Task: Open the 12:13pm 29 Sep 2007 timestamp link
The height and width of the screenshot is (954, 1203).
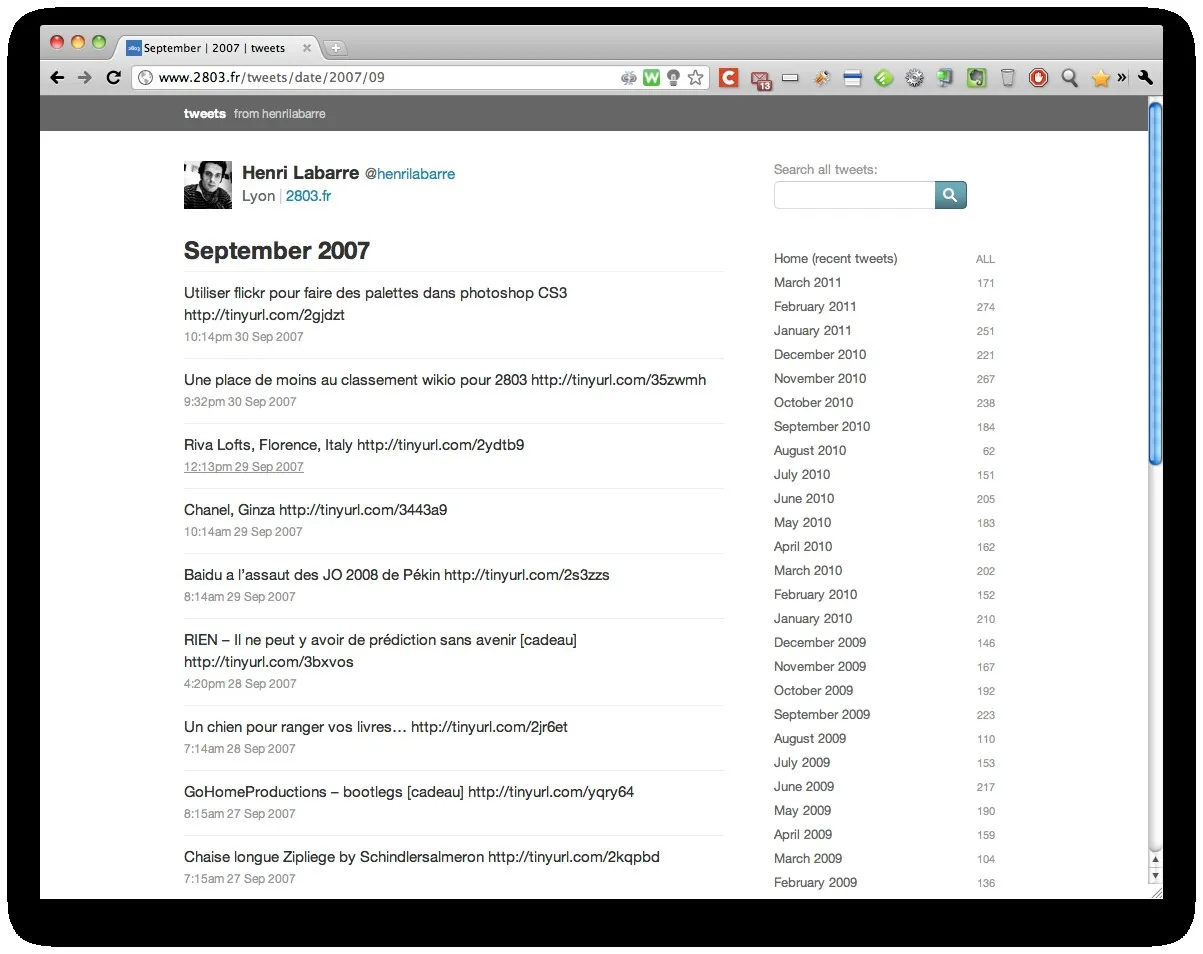Action: pyautogui.click(x=244, y=467)
